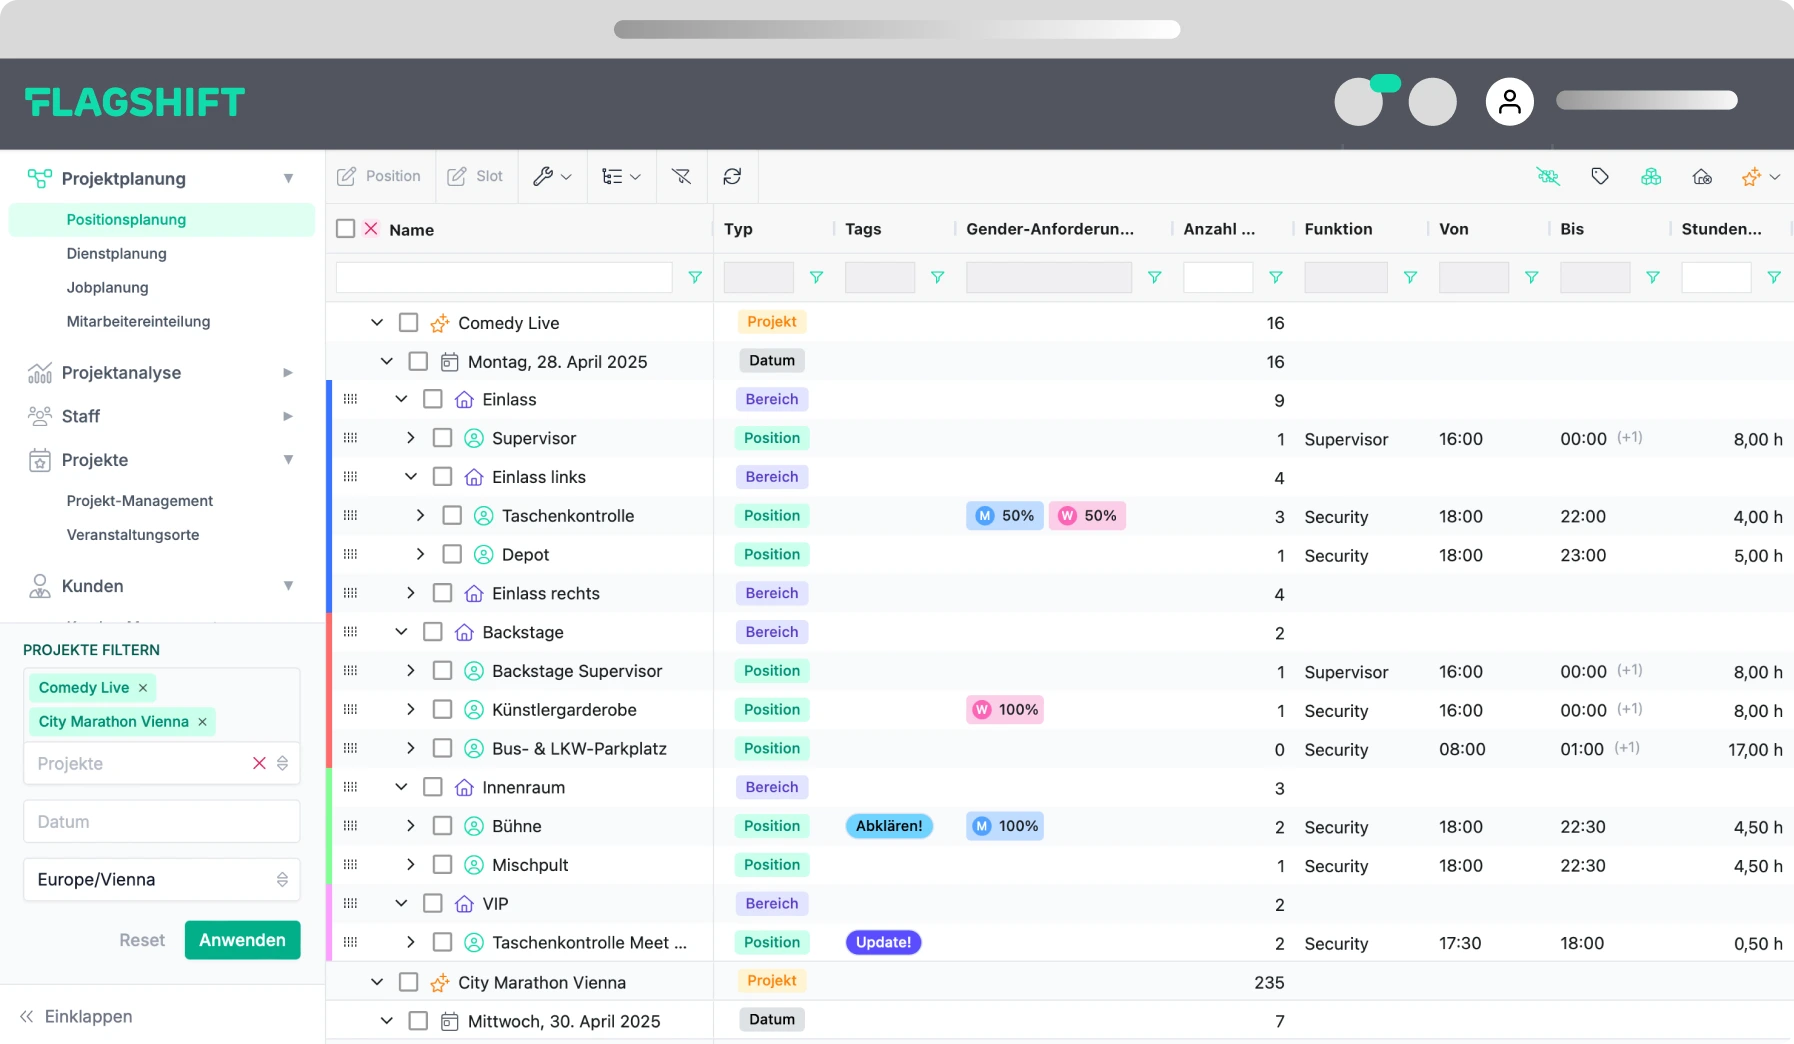Click the Abklären! tag on Bühne
This screenshot has width=1794, height=1044.
(x=888, y=826)
